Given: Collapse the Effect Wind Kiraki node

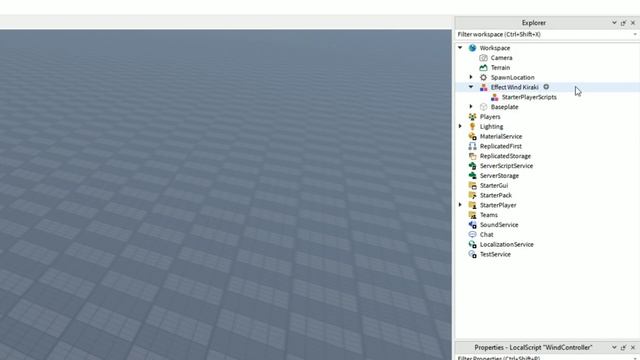Looking at the screenshot, I should point(471,87).
